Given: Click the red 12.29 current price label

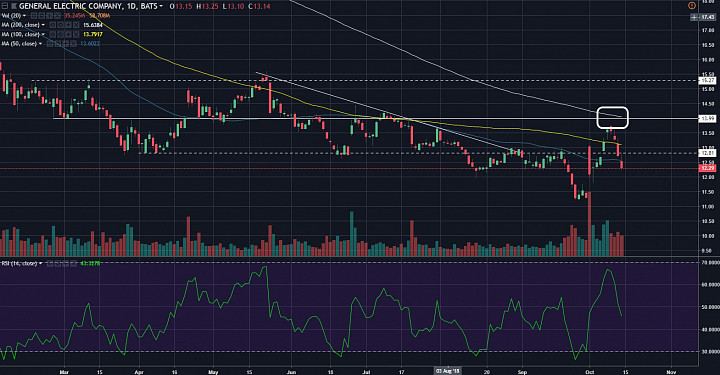Looking at the screenshot, I should pyautogui.click(x=707, y=168).
